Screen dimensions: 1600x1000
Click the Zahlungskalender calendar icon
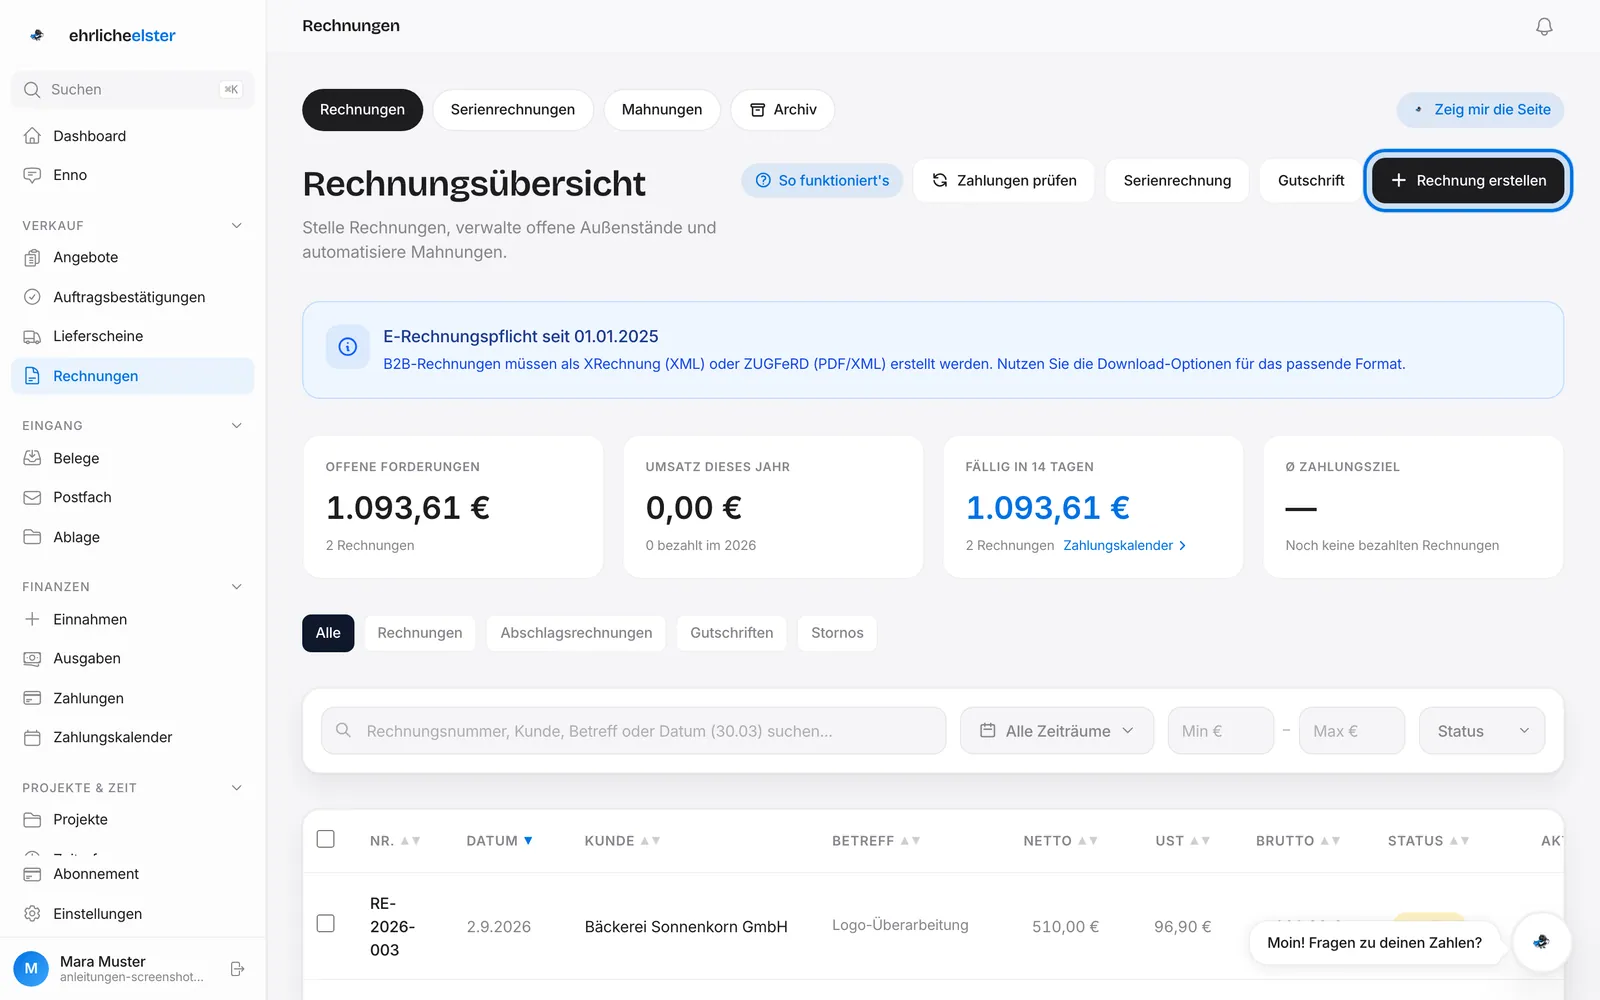click(32, 738)
